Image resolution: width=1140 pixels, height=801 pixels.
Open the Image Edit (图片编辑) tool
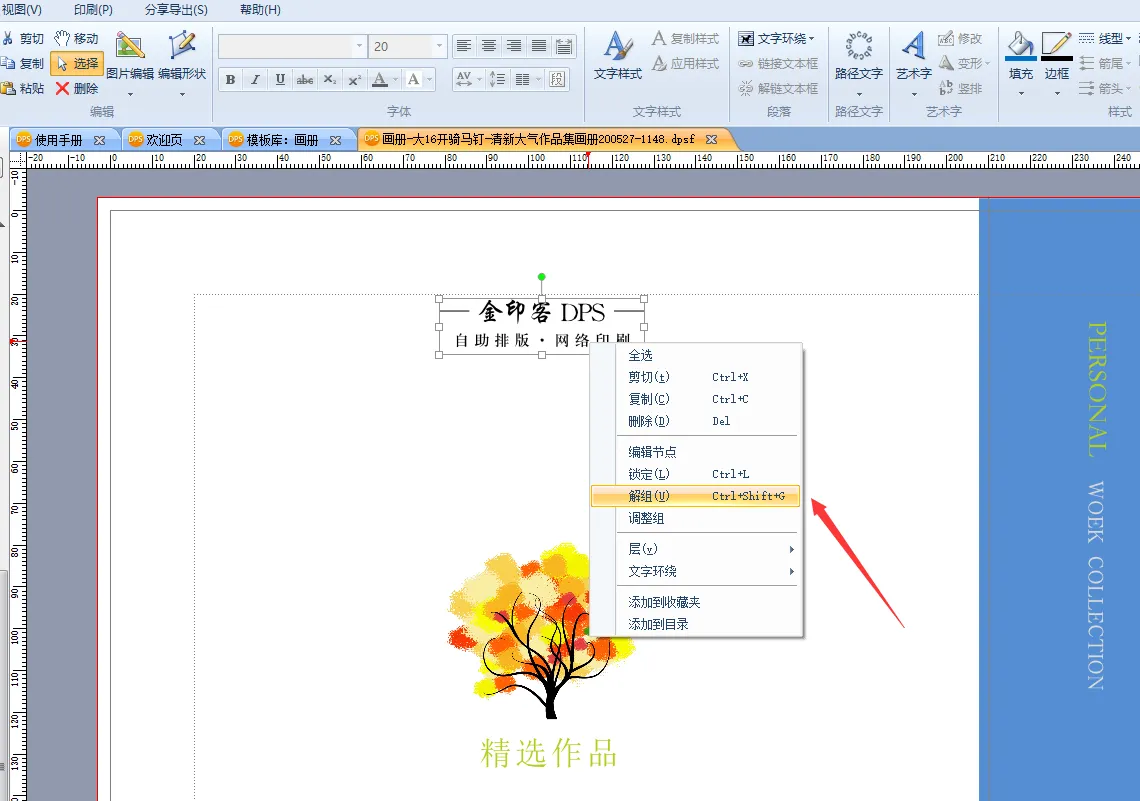point(130,64)
